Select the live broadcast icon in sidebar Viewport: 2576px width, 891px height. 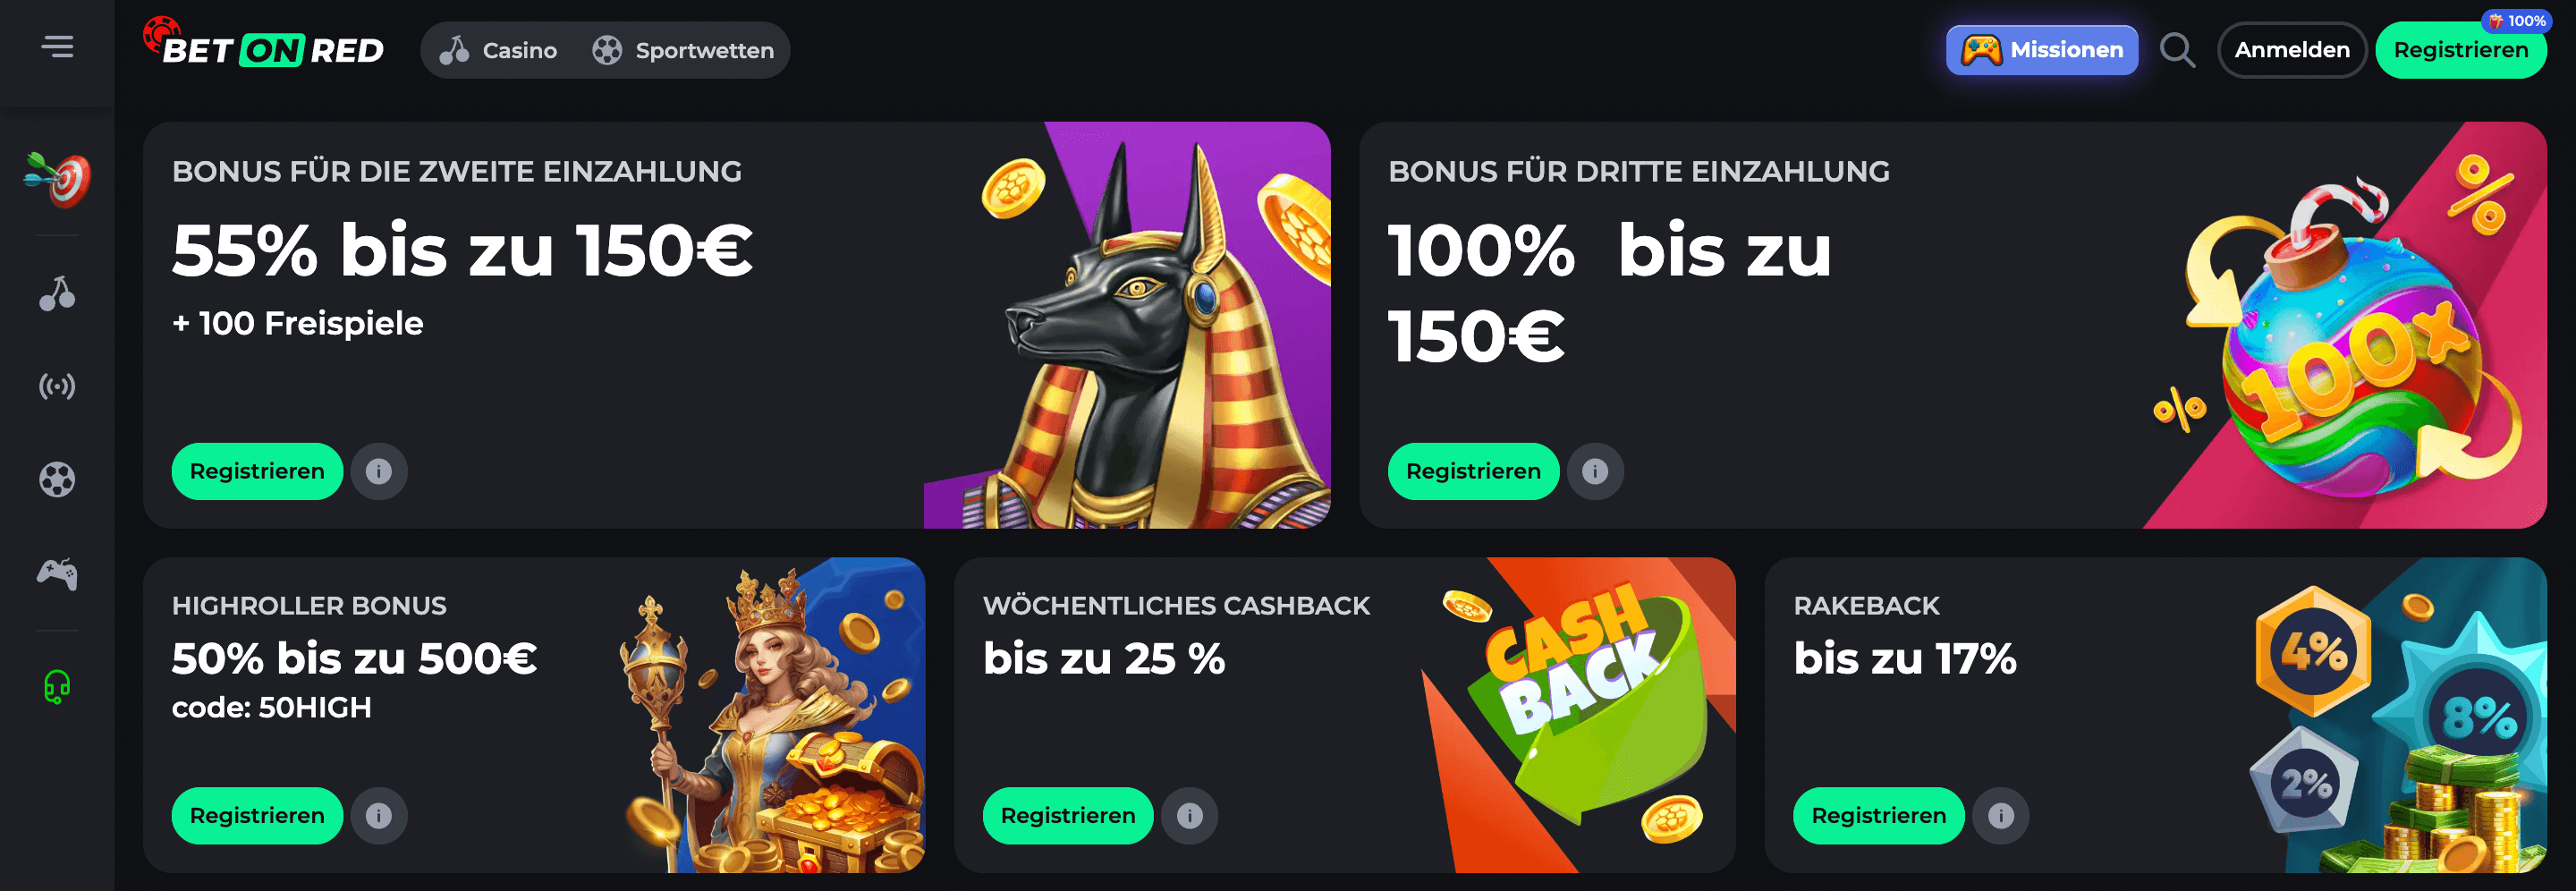click(57, 386)
